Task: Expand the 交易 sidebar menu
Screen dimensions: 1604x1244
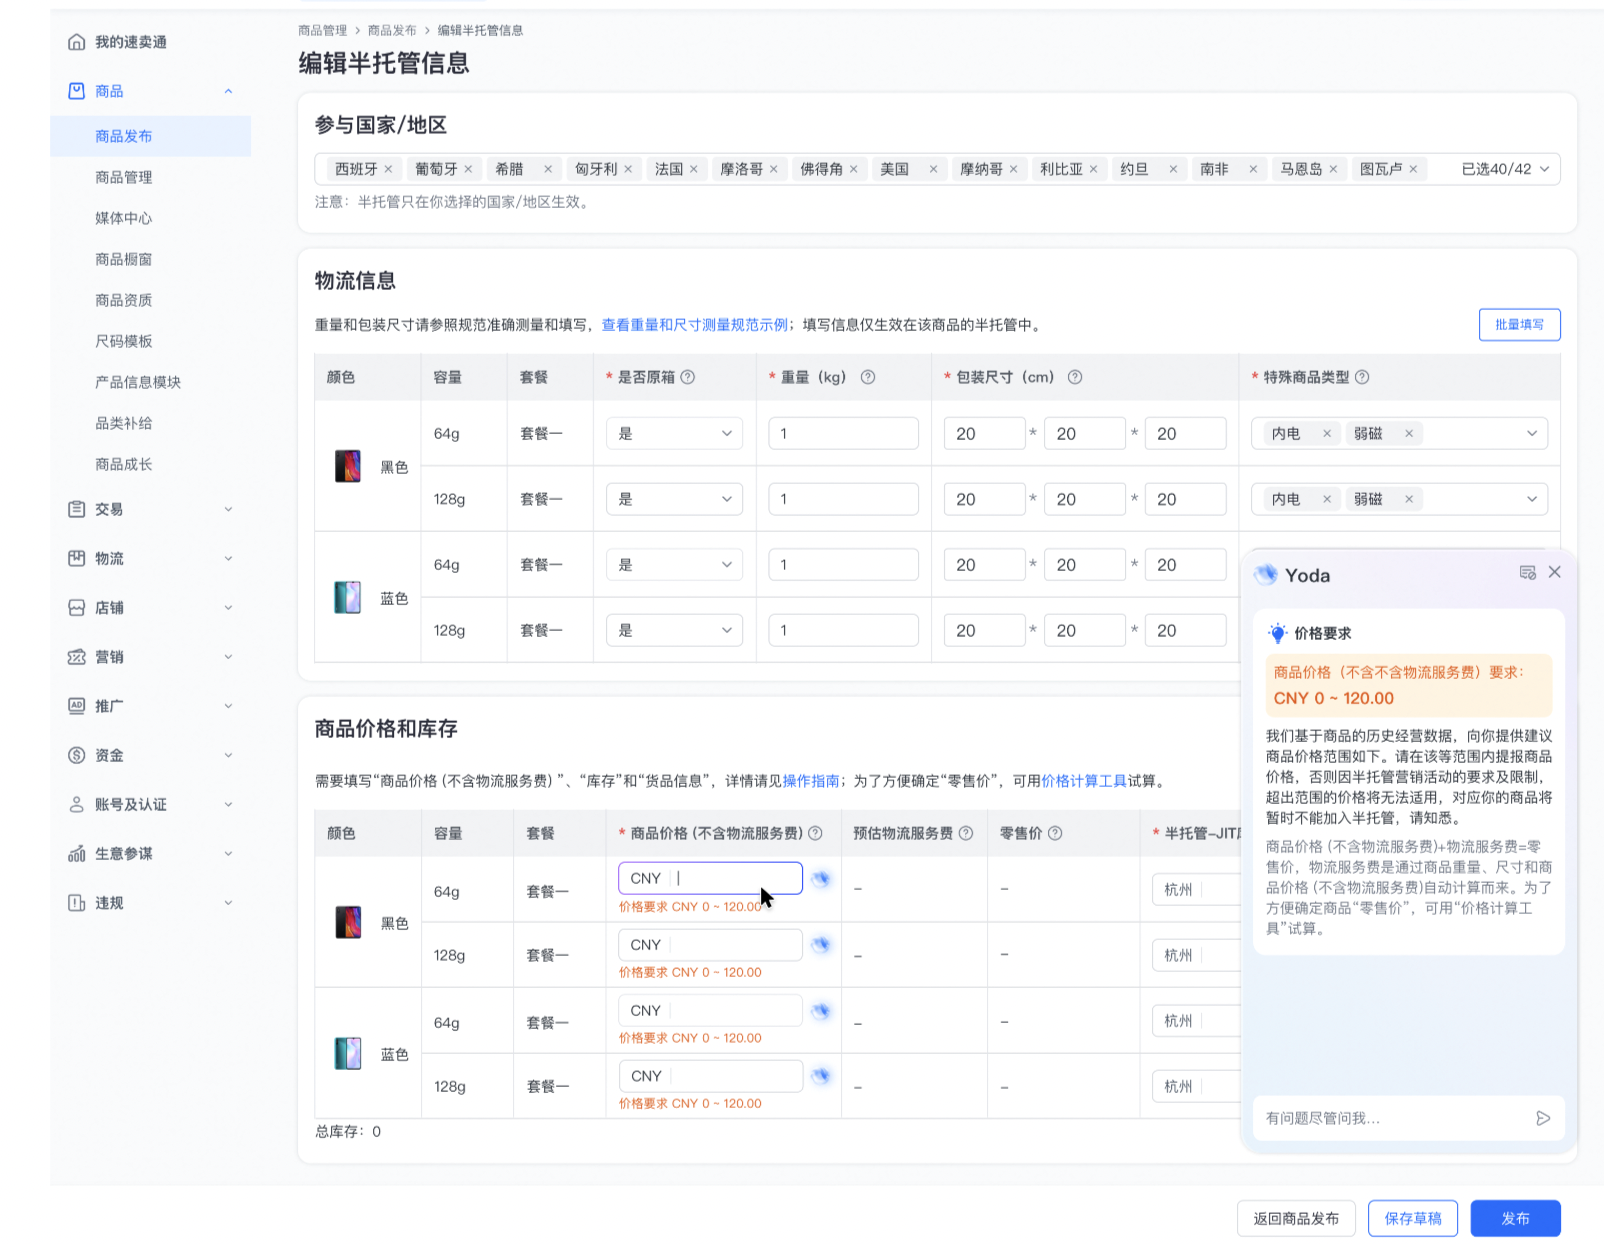Action: point(150,509)
